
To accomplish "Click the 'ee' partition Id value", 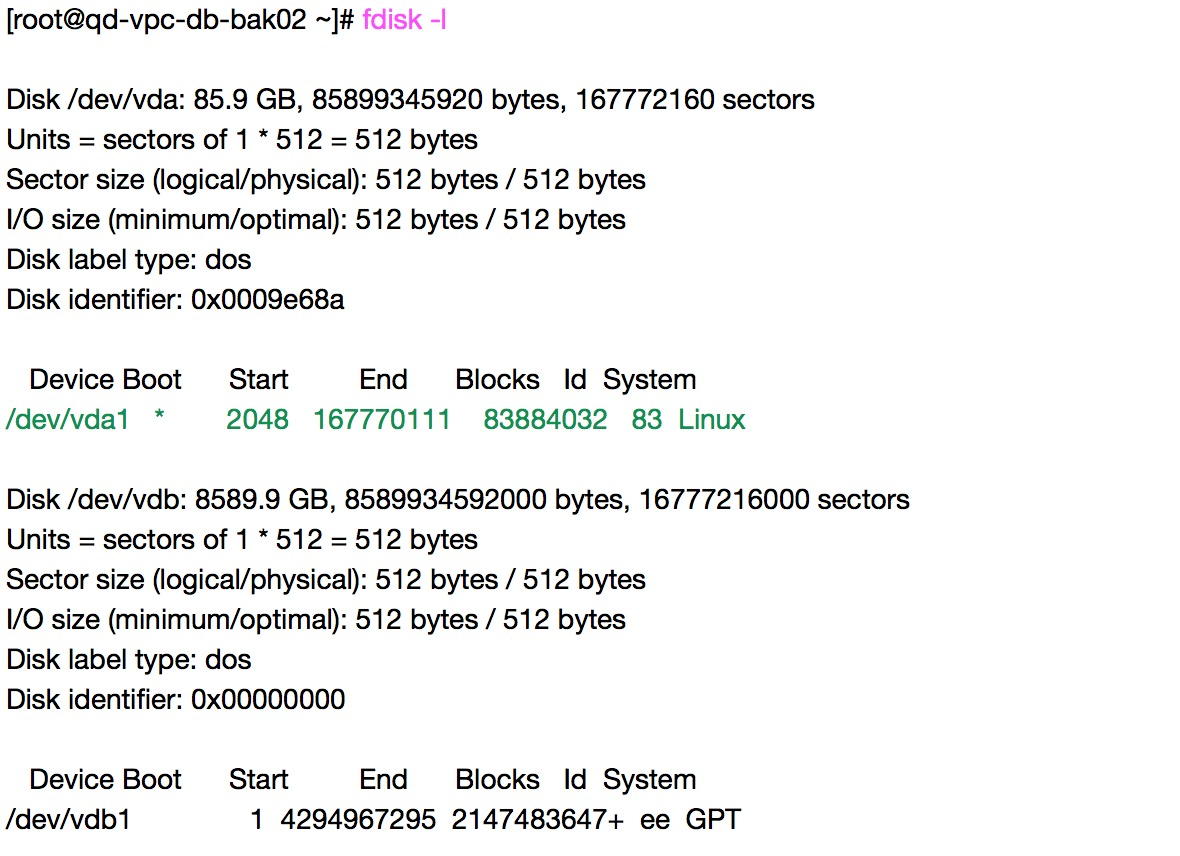I will [x=655, y=820].
